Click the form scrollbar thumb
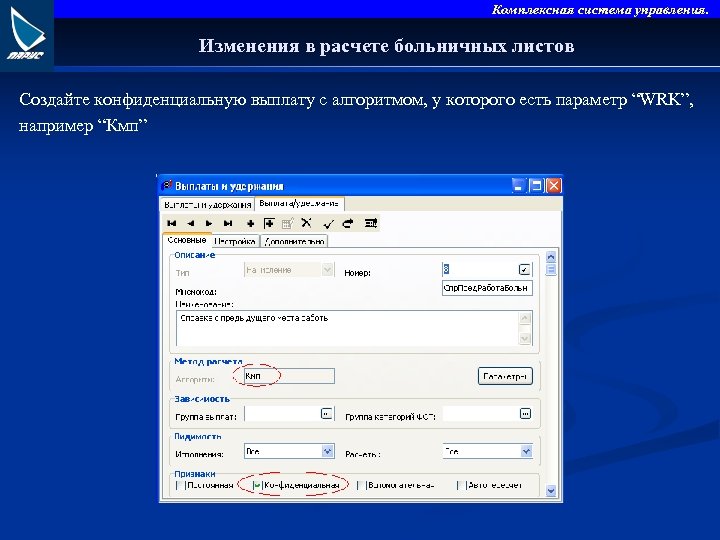 click(x=551, y=270)
